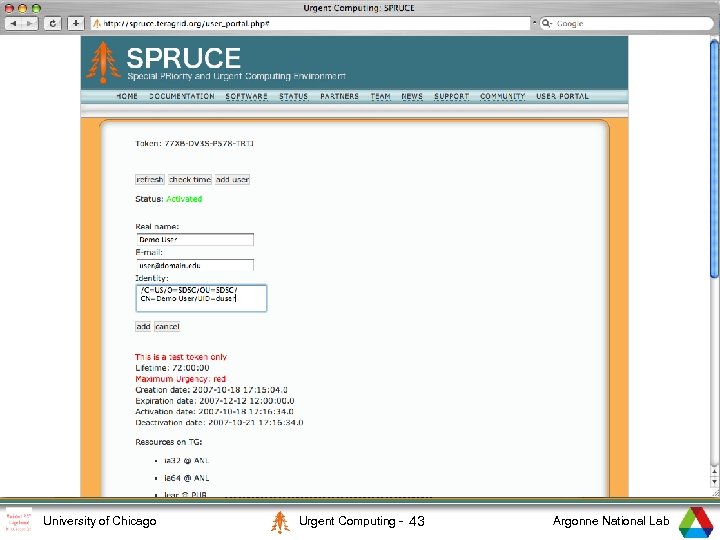The height and width of the screenshot is (540, 720).
Task: Click the site favicon in the address bar
Action: pos(96,23)
